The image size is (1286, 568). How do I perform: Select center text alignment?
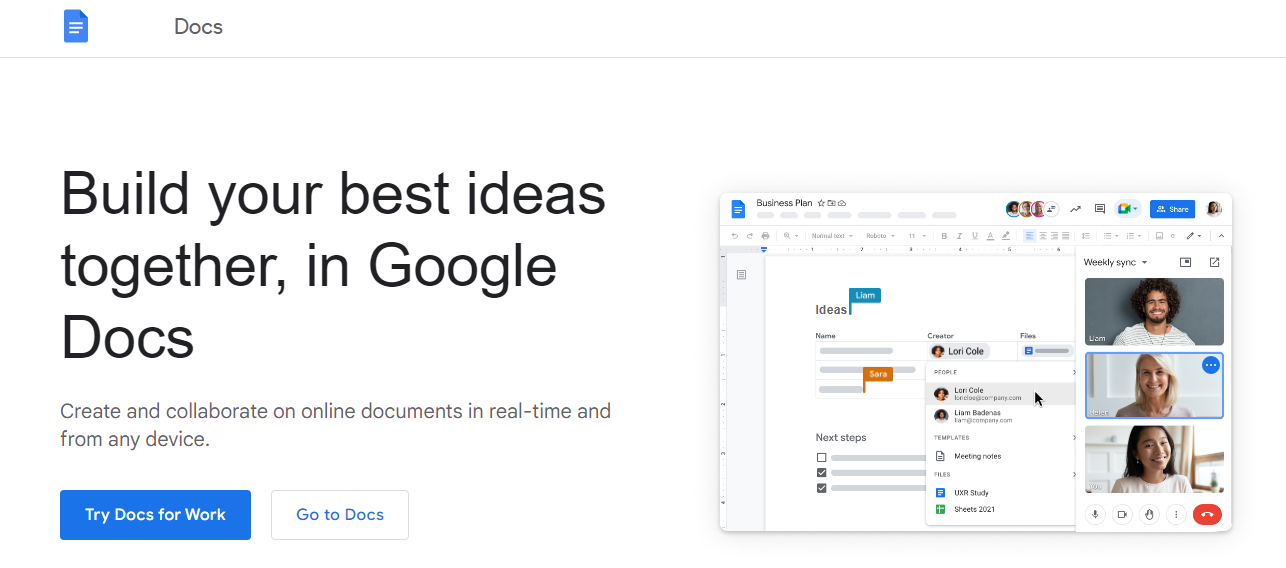click(1043, 236)
